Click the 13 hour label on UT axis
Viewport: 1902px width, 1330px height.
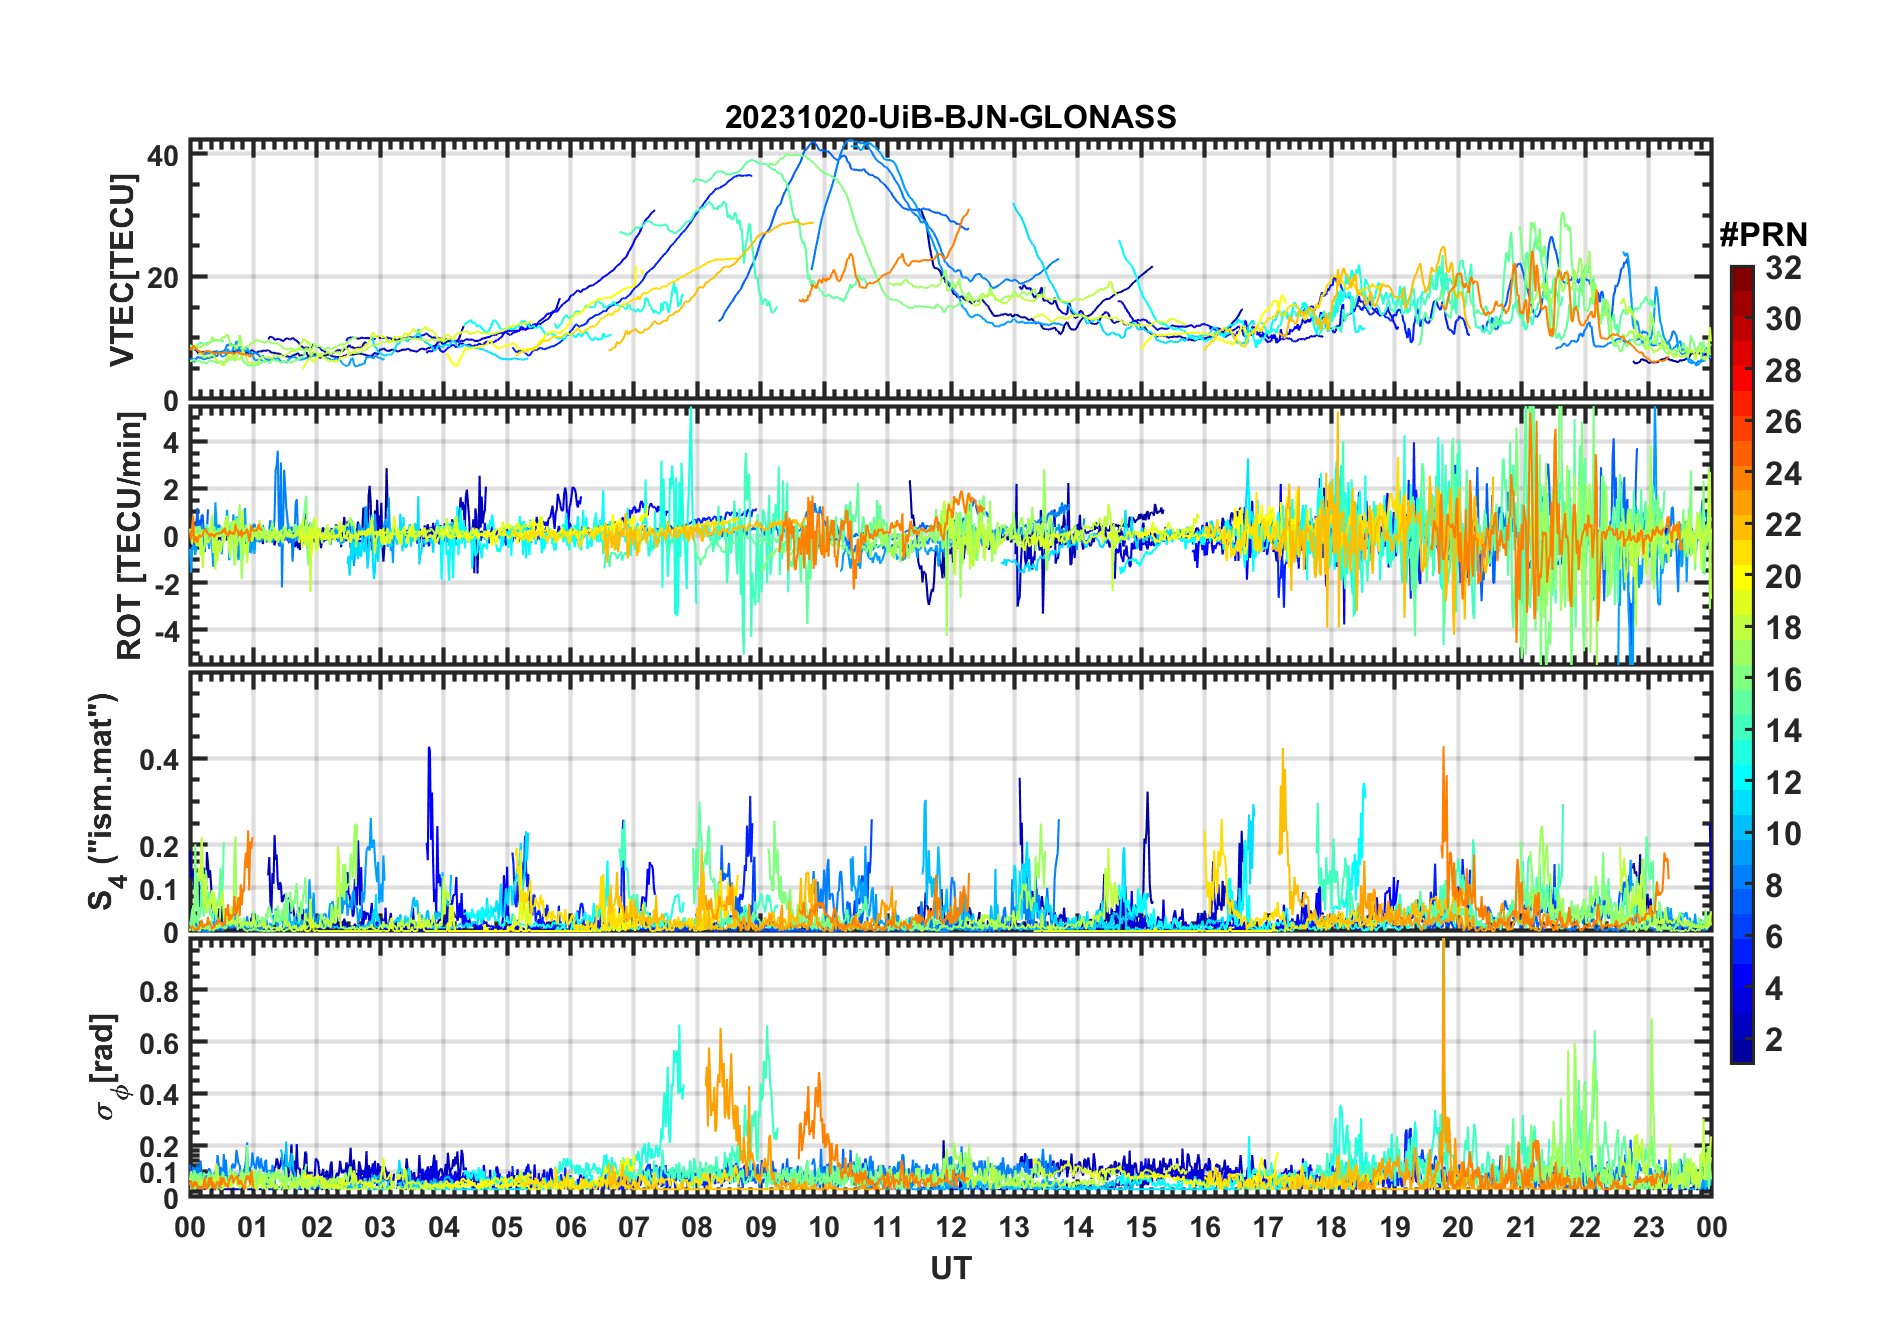(1014, 1227)
